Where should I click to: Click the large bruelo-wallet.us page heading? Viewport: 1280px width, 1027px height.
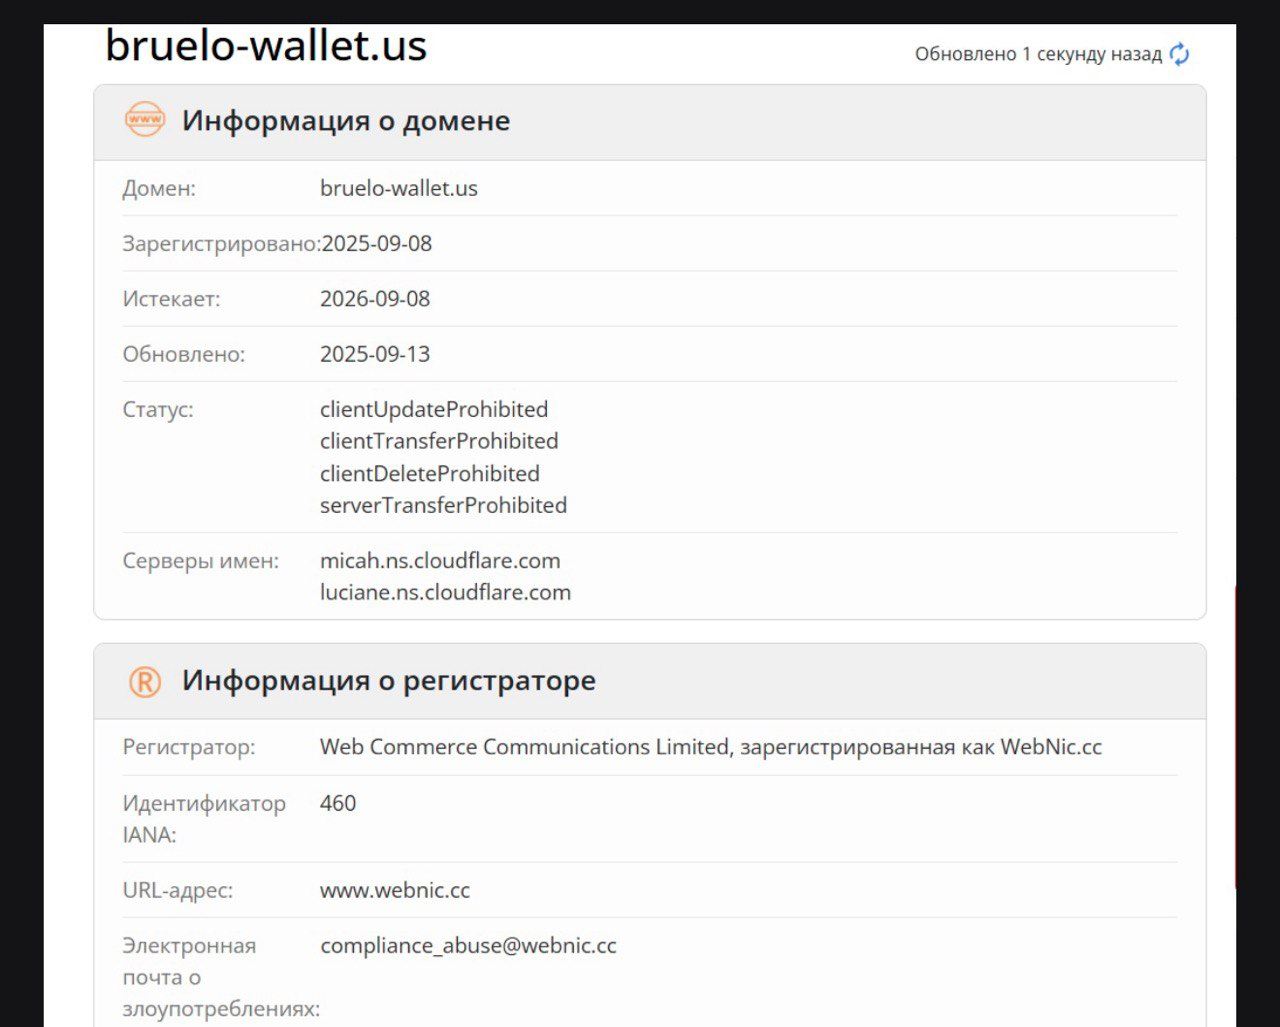[266, 46]
